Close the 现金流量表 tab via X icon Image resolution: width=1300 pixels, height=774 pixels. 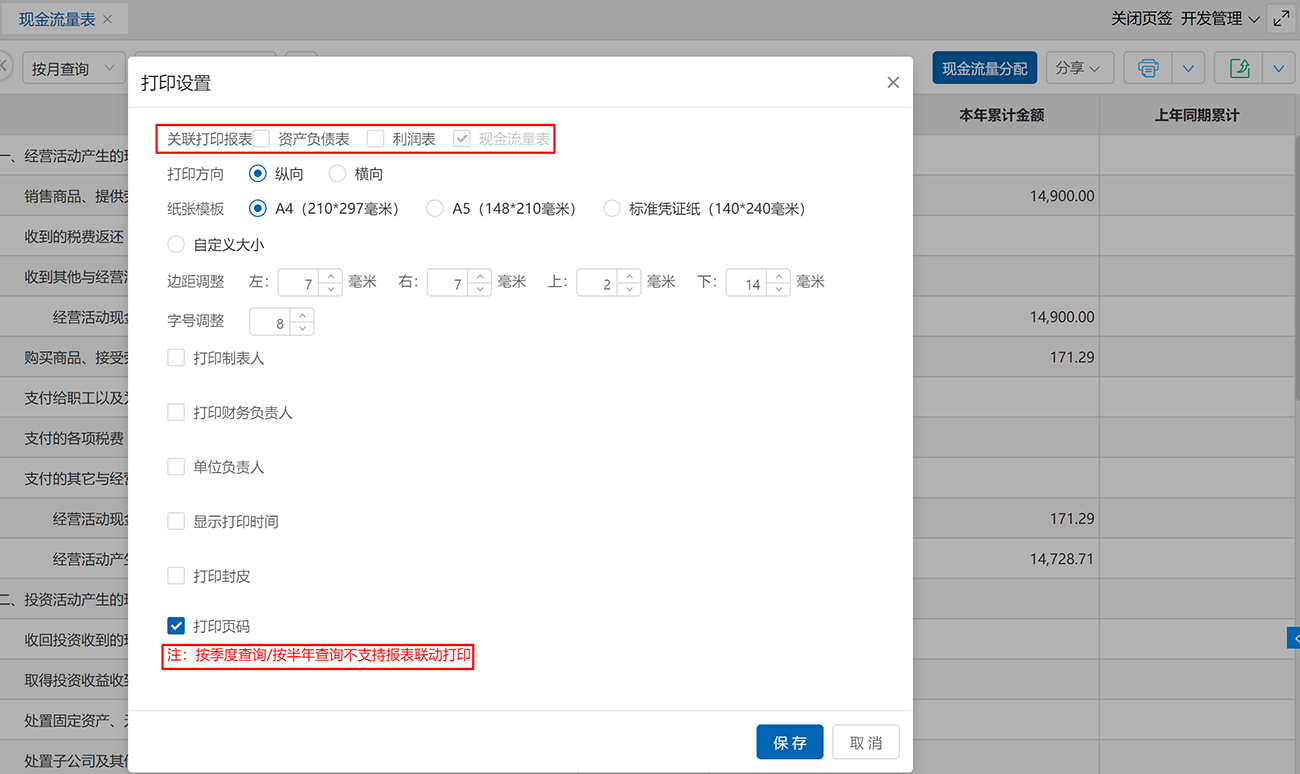click(108, 20)
